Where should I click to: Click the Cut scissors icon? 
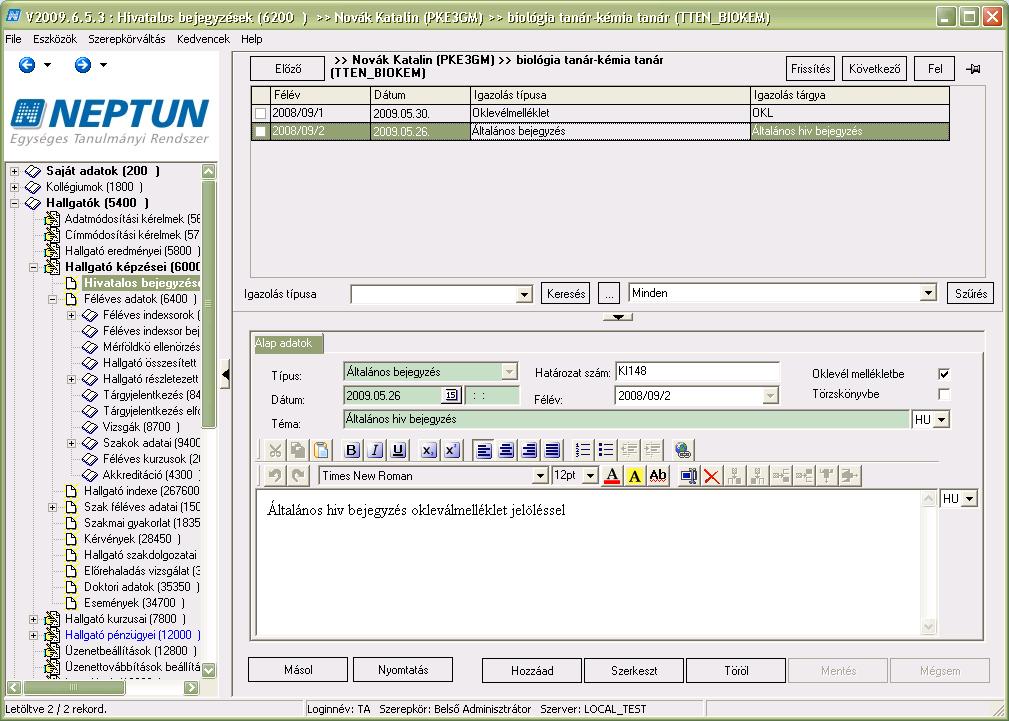click(x=275, y=450)
